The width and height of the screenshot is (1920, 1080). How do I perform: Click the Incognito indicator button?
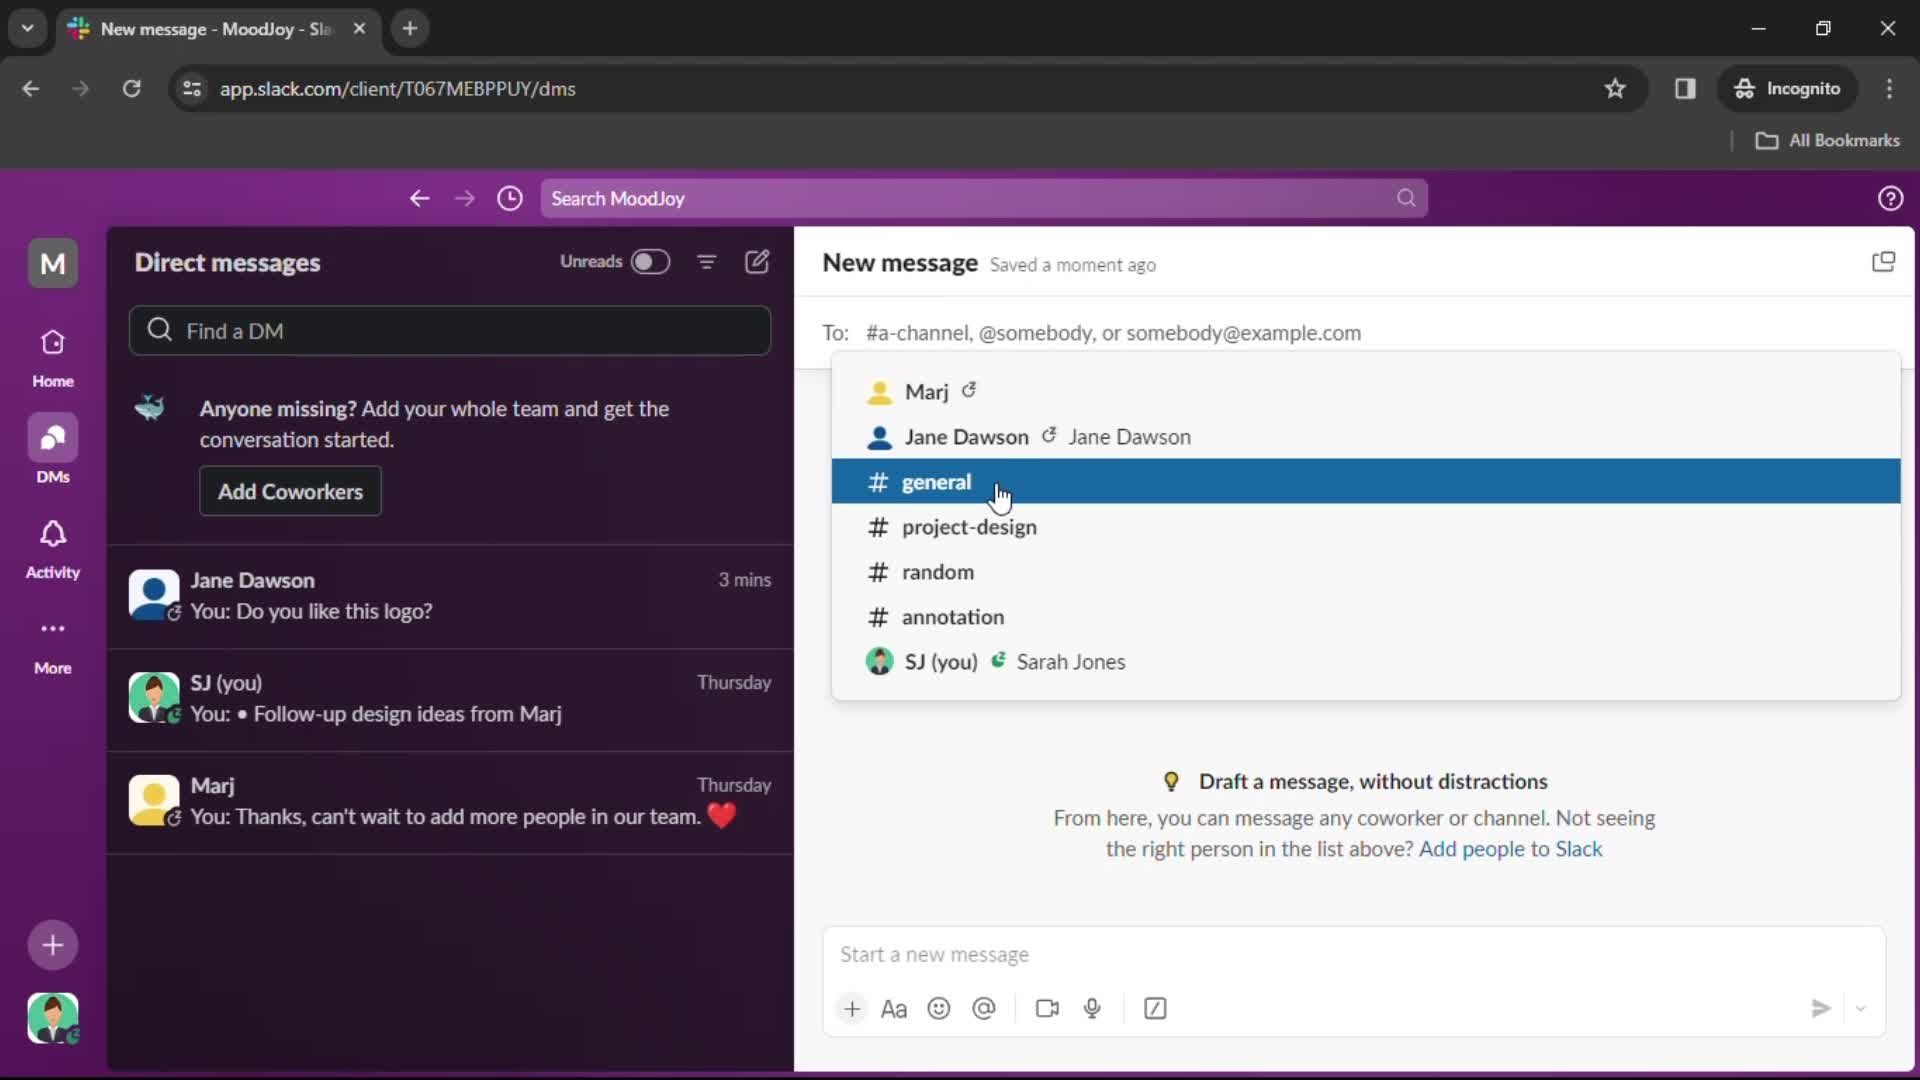tap(1787, 89)
